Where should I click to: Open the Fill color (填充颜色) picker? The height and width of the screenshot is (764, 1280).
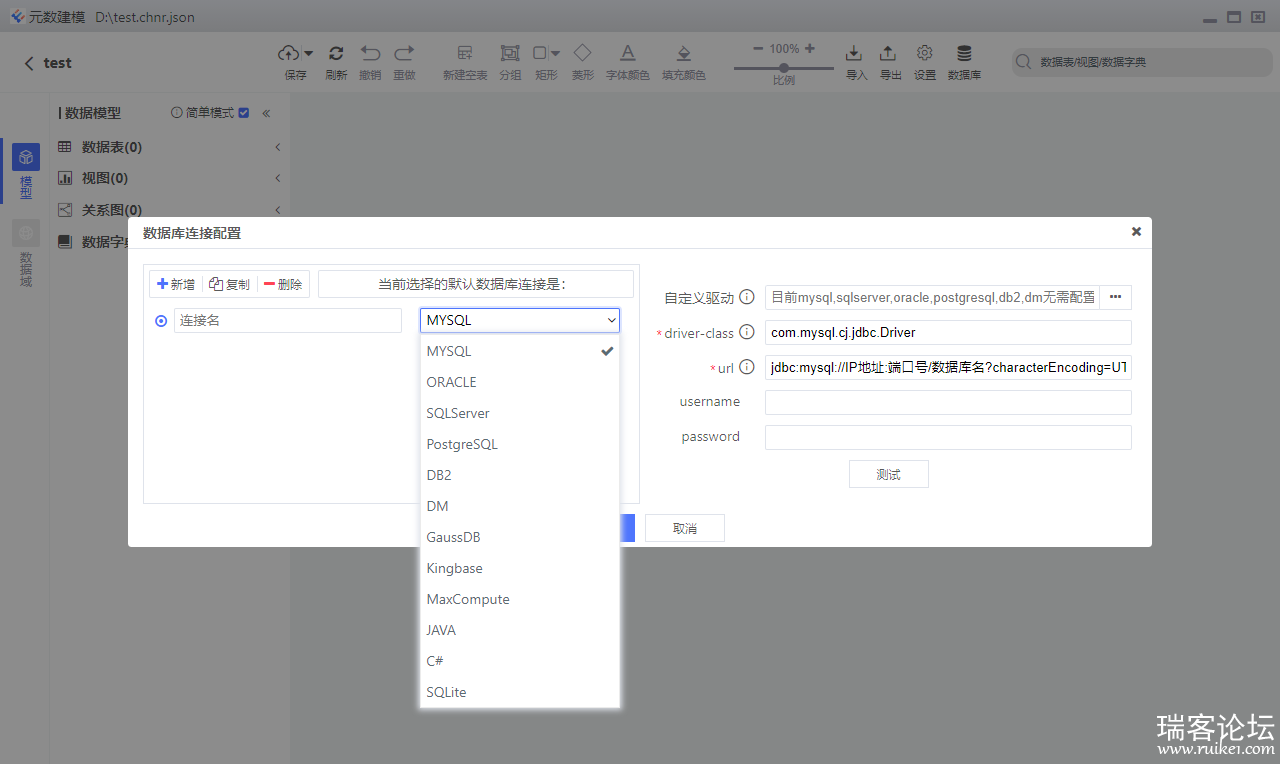[x=684, y=53]
